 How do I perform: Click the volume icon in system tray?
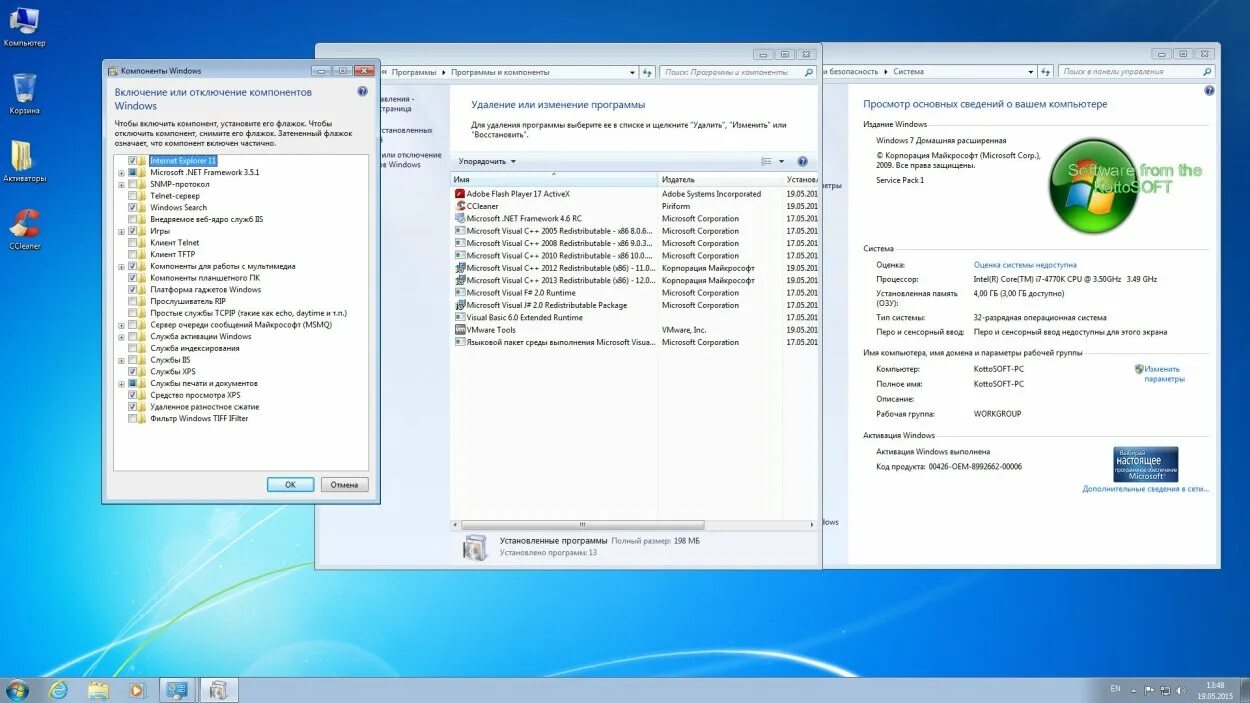[1181, 689]
